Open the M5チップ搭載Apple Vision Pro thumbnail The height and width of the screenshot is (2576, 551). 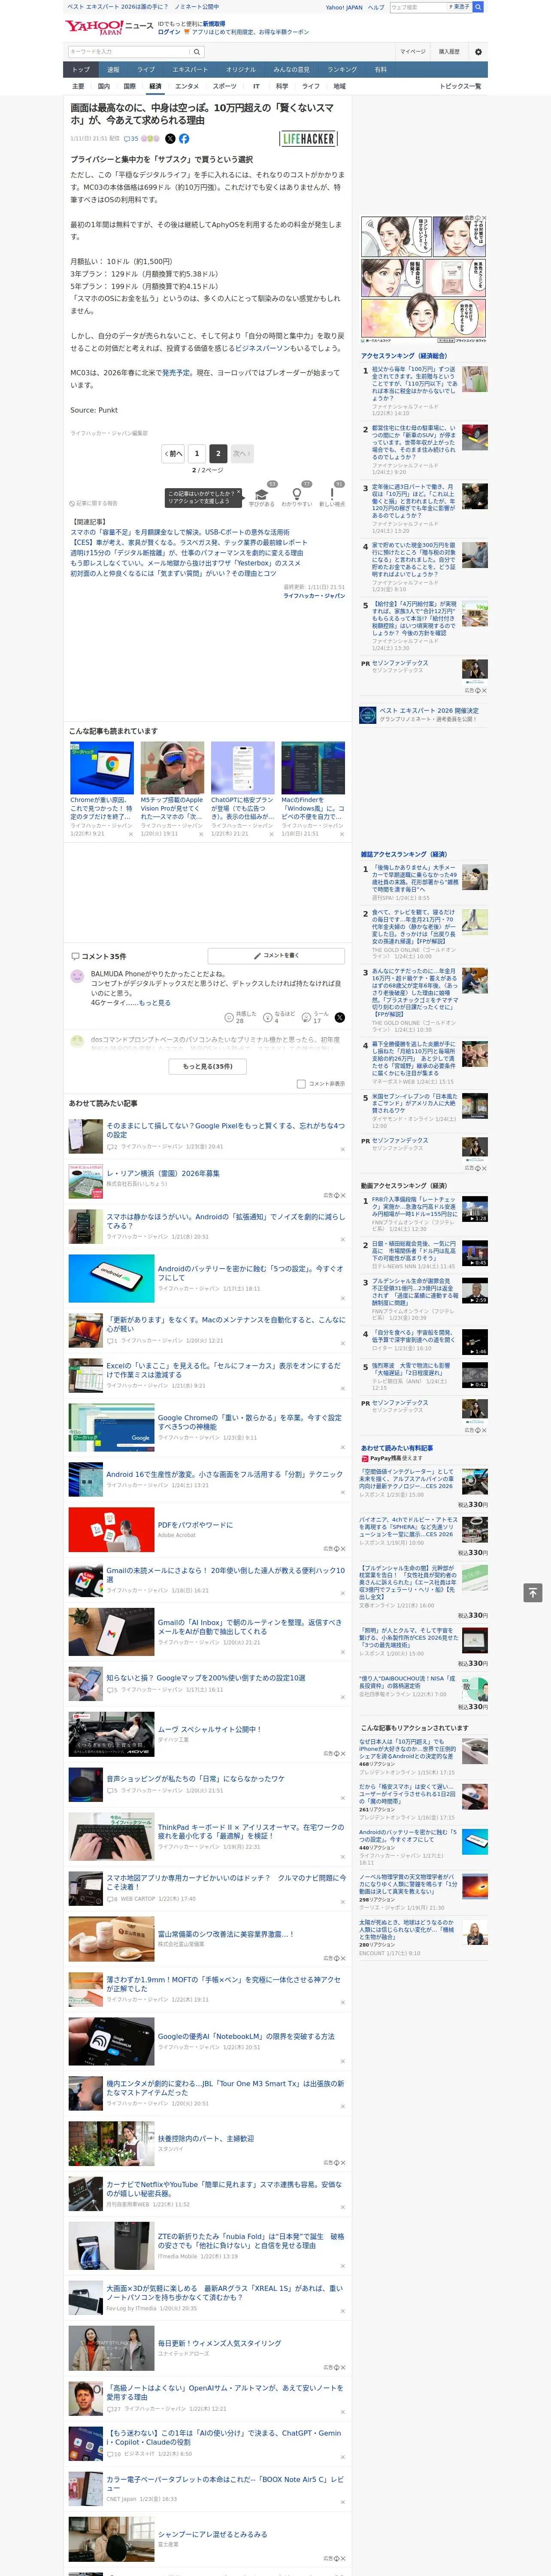pyautogui.click(x=172, y=768)
